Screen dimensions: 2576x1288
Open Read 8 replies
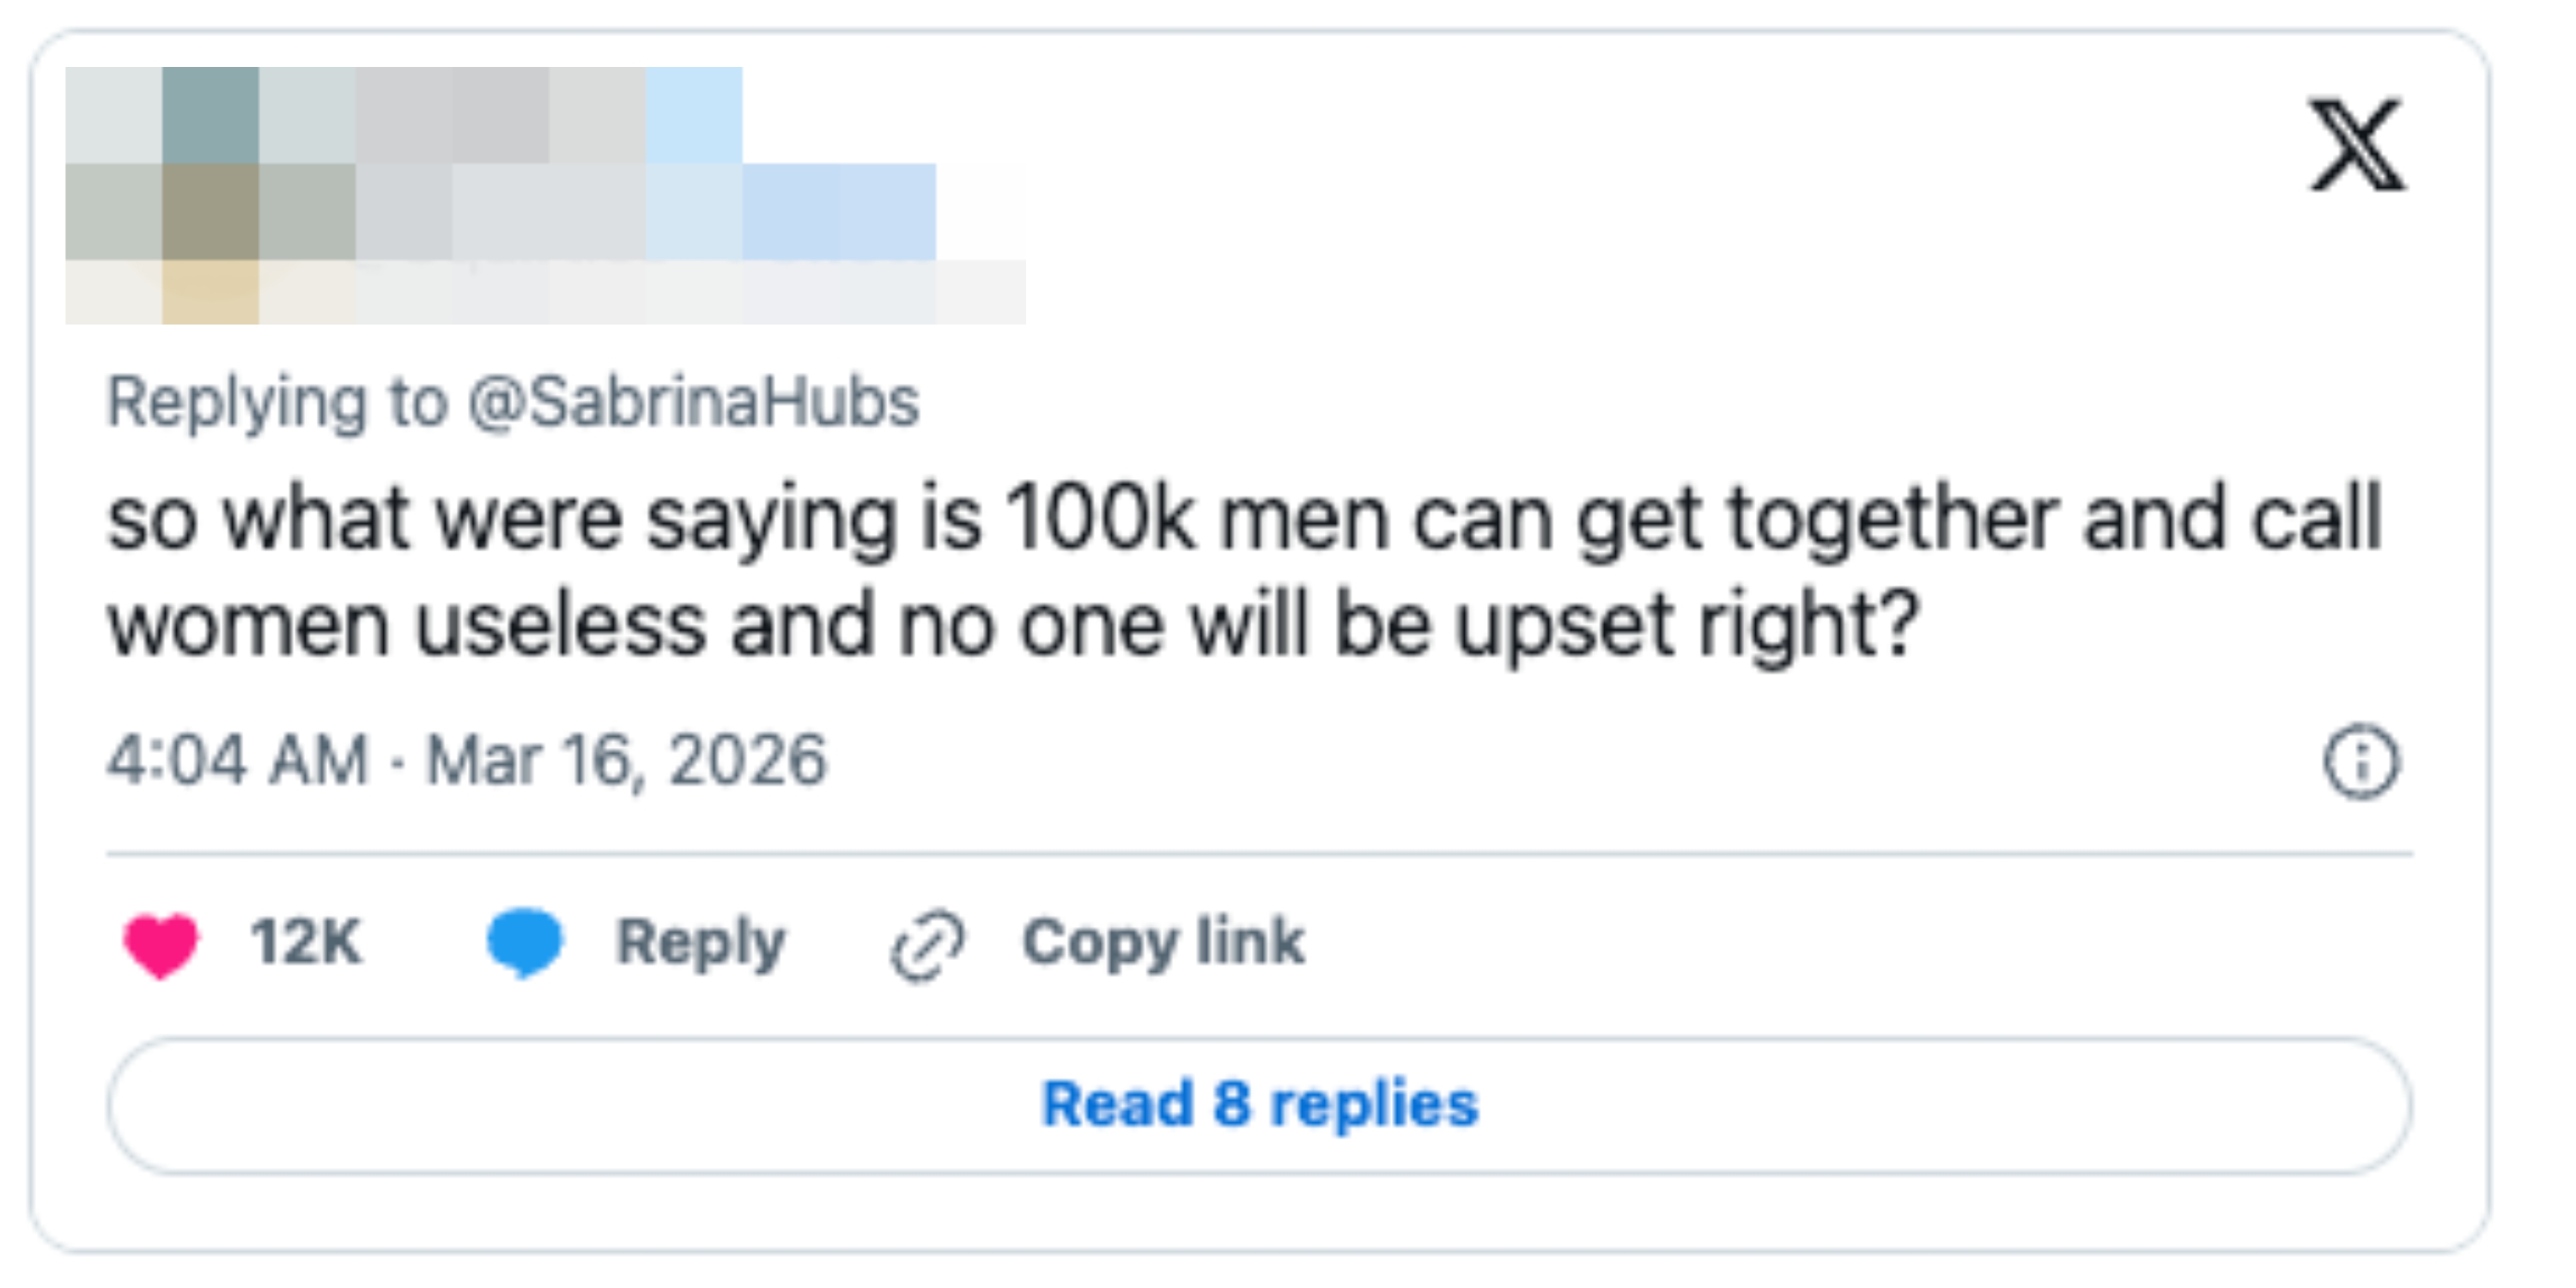click(1259, 1105)
